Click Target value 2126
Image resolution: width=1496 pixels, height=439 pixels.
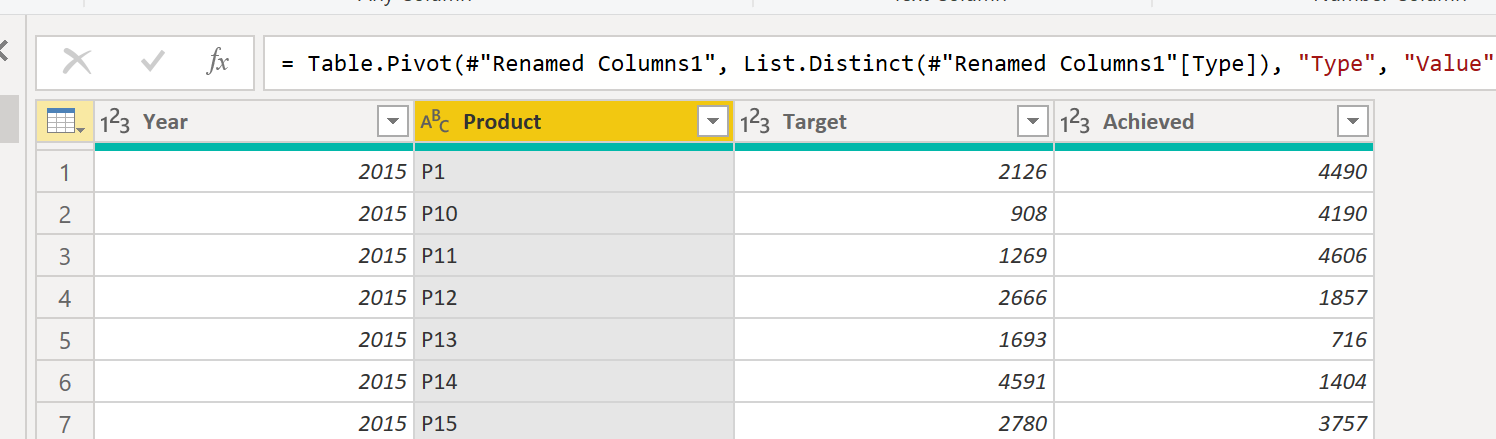(x=894, y=172)
